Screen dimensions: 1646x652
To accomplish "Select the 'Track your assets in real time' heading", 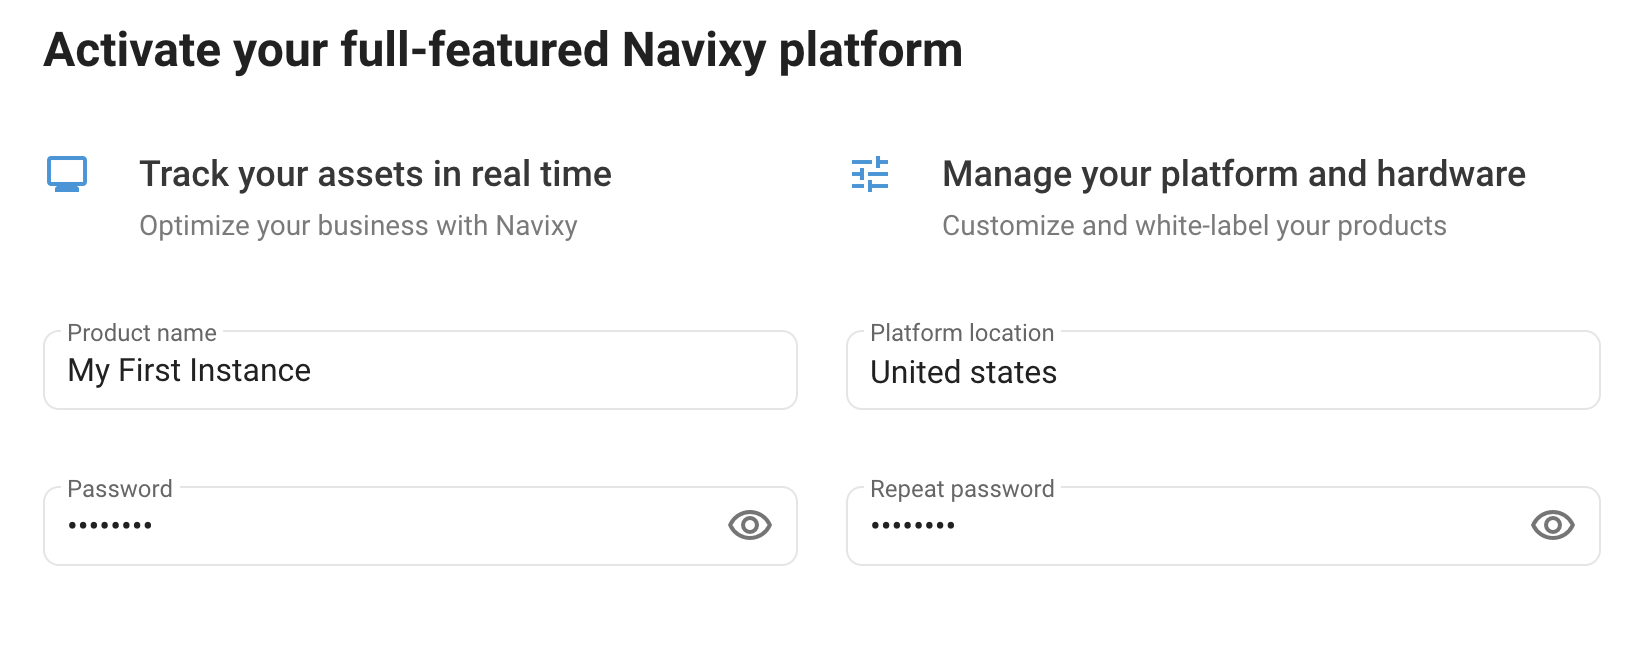I will click(x=375, y=174).
